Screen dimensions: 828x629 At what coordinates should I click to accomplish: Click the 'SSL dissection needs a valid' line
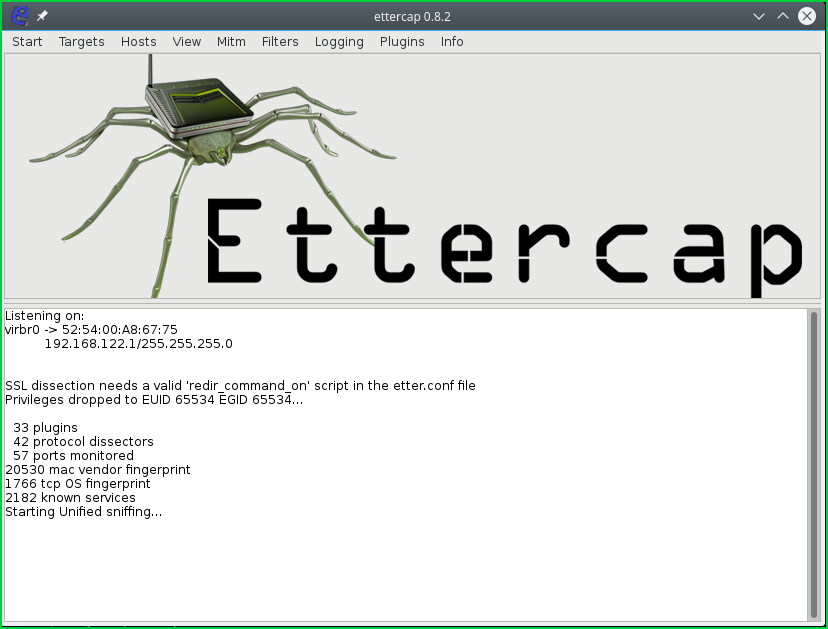tap(240, 386)
